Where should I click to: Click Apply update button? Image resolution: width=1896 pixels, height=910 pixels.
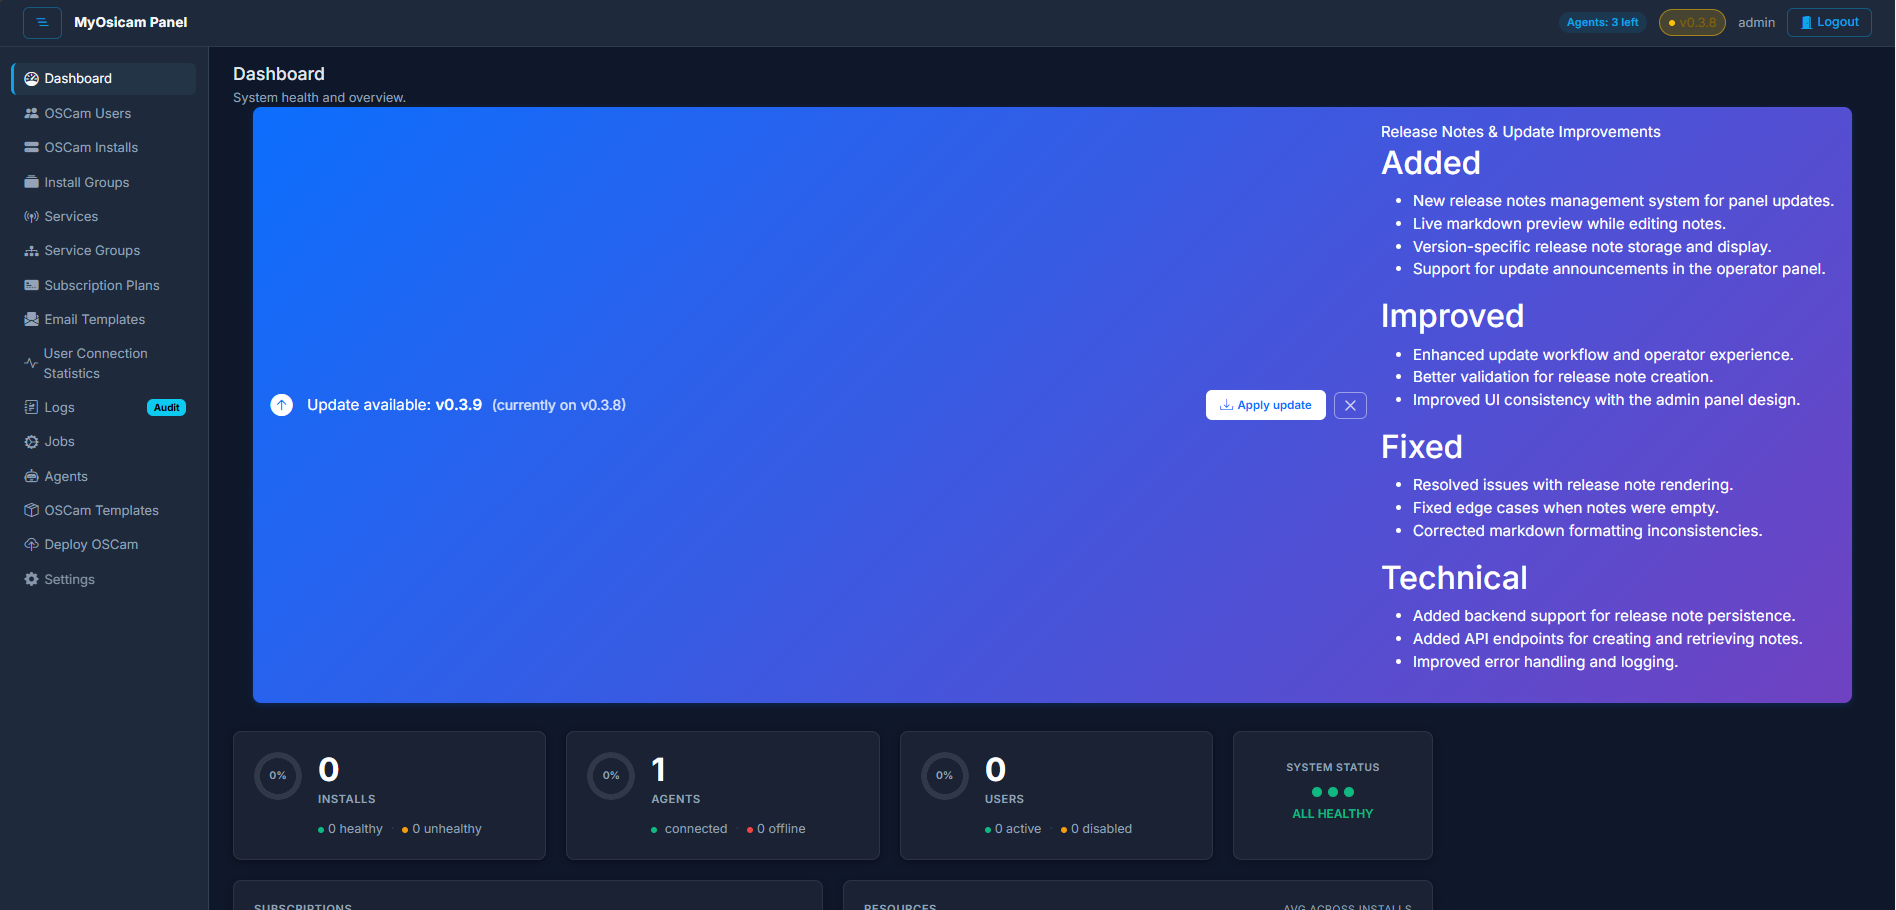(x=1265, y=405)
